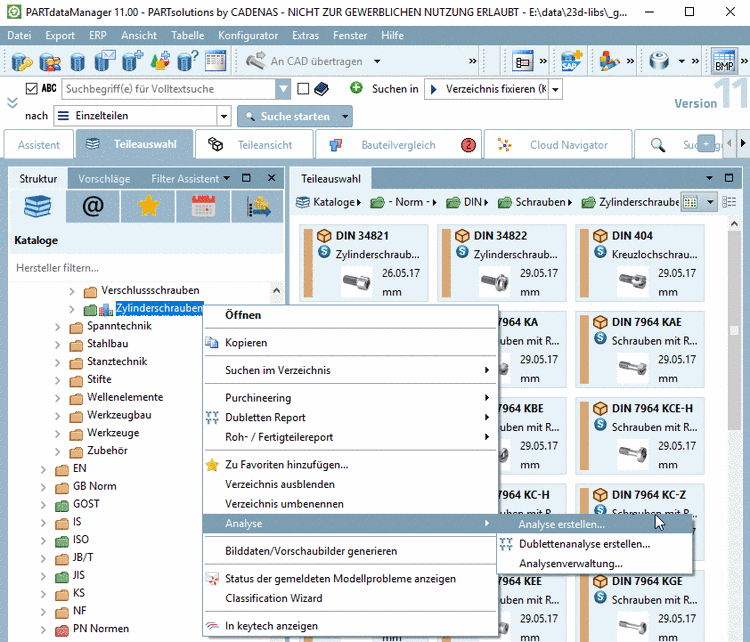Open the calendar history icon

[203, 206]
